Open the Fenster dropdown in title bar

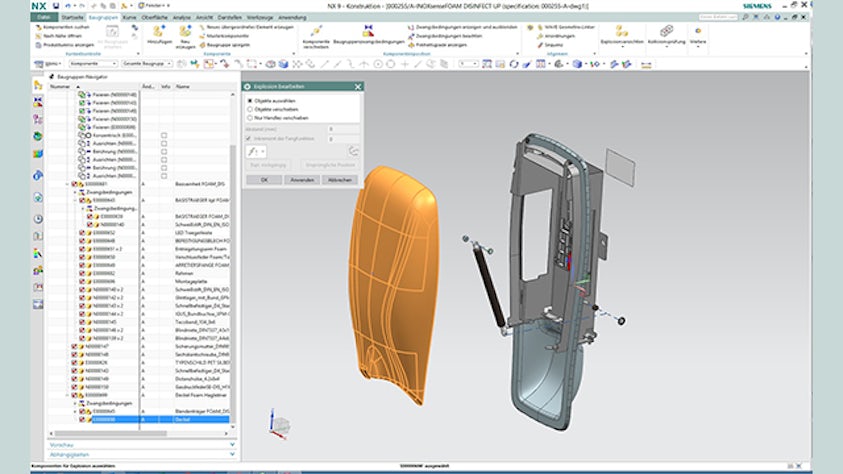[154, 6]
